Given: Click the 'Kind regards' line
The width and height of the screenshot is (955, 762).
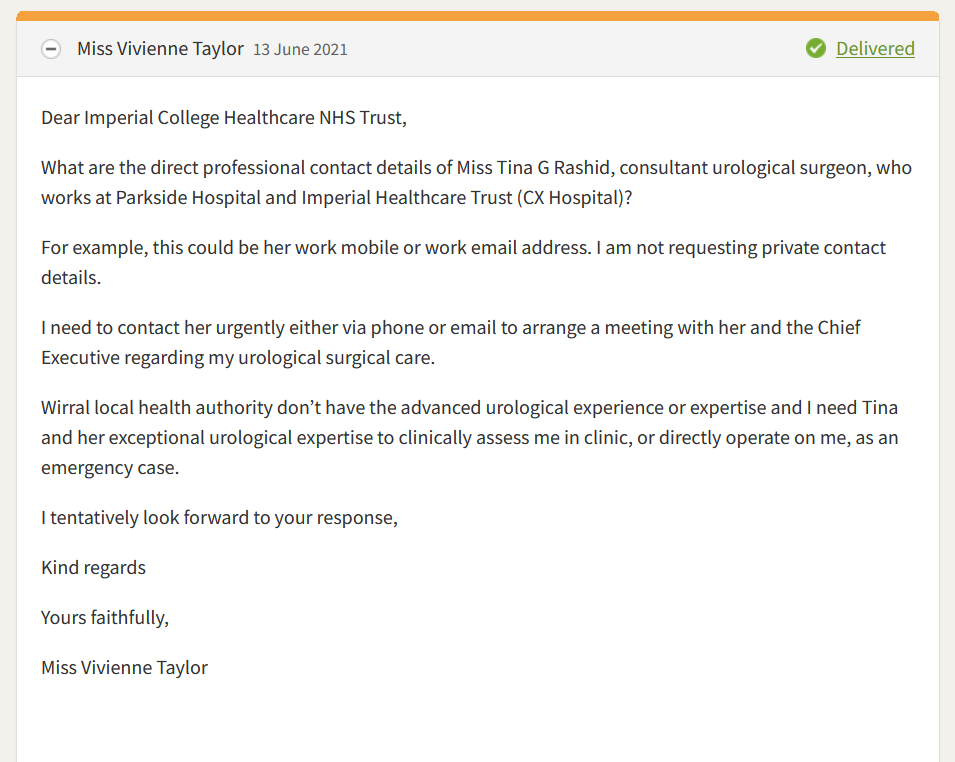Looking at the screenshot, I should pos(93,568).
